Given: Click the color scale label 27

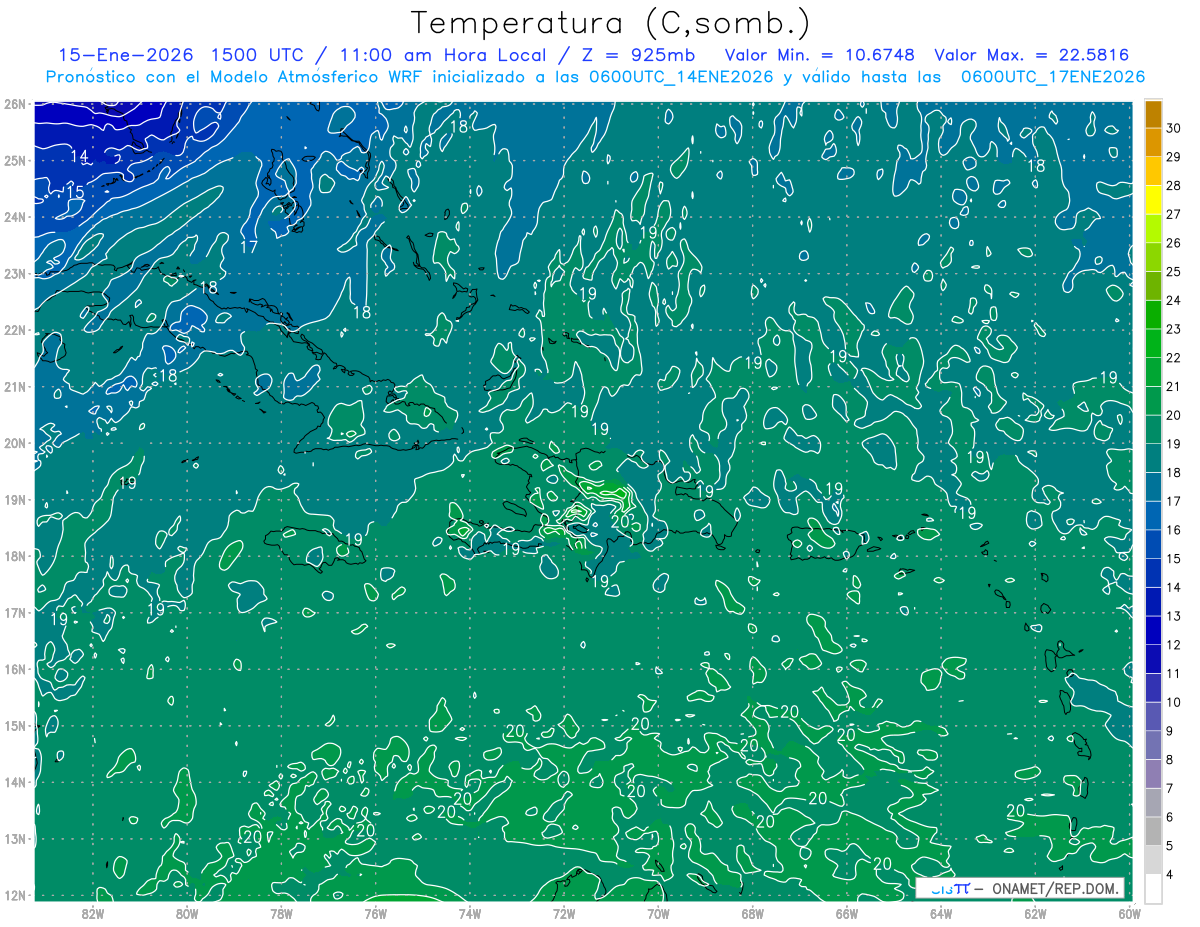Looking at the screenshot, I should click(x=1174, y=214).
